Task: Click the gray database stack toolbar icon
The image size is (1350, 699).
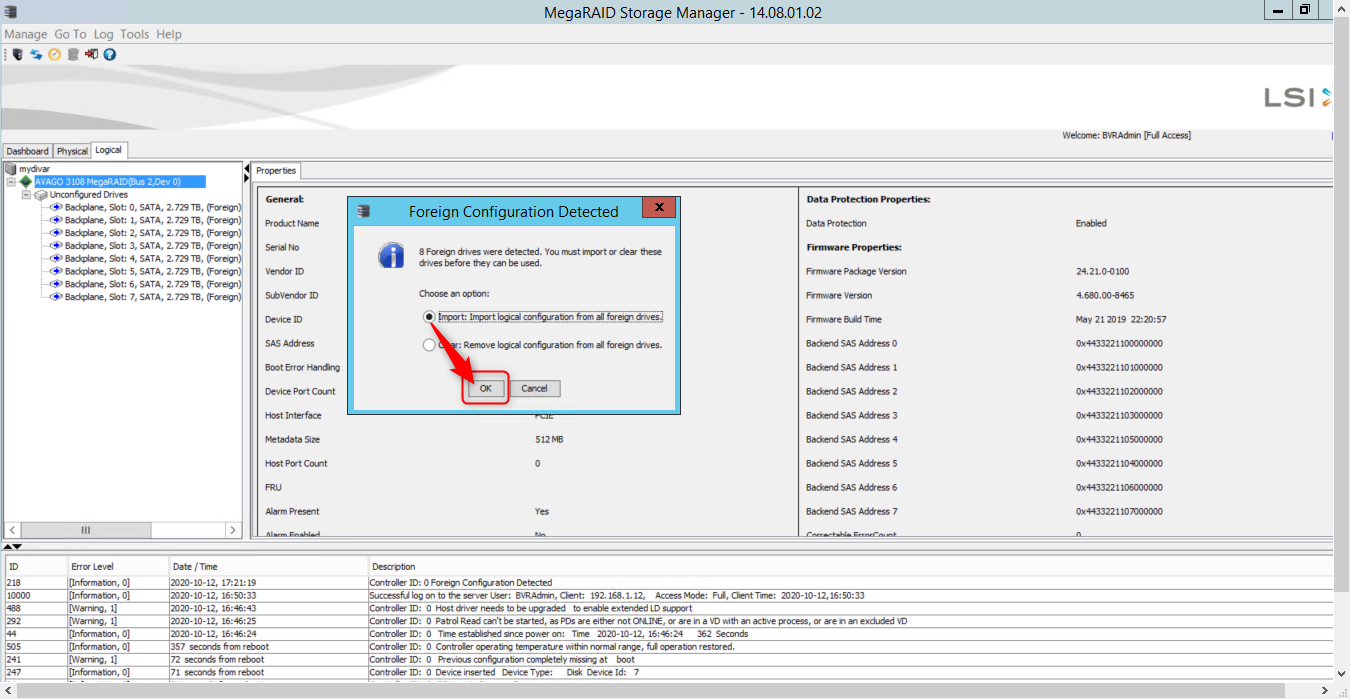Action: click(73, 54)
